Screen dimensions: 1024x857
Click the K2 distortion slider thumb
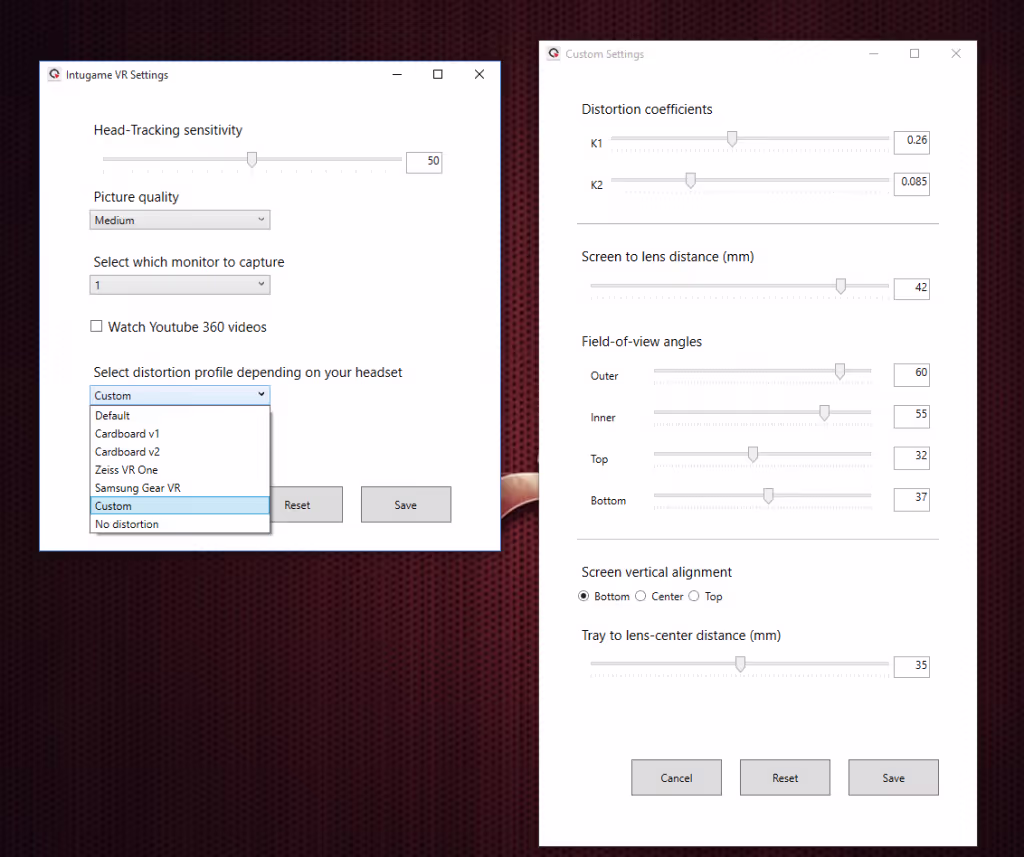tap(690, 180)
